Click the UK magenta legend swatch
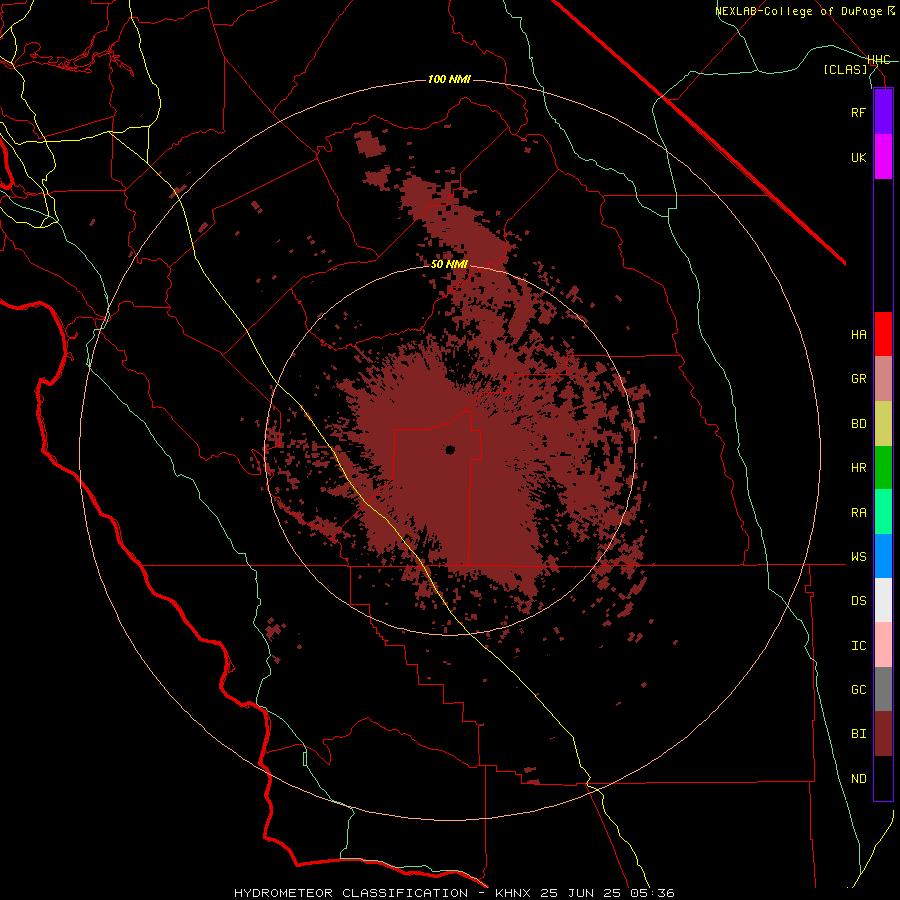 tap(883, 157)
